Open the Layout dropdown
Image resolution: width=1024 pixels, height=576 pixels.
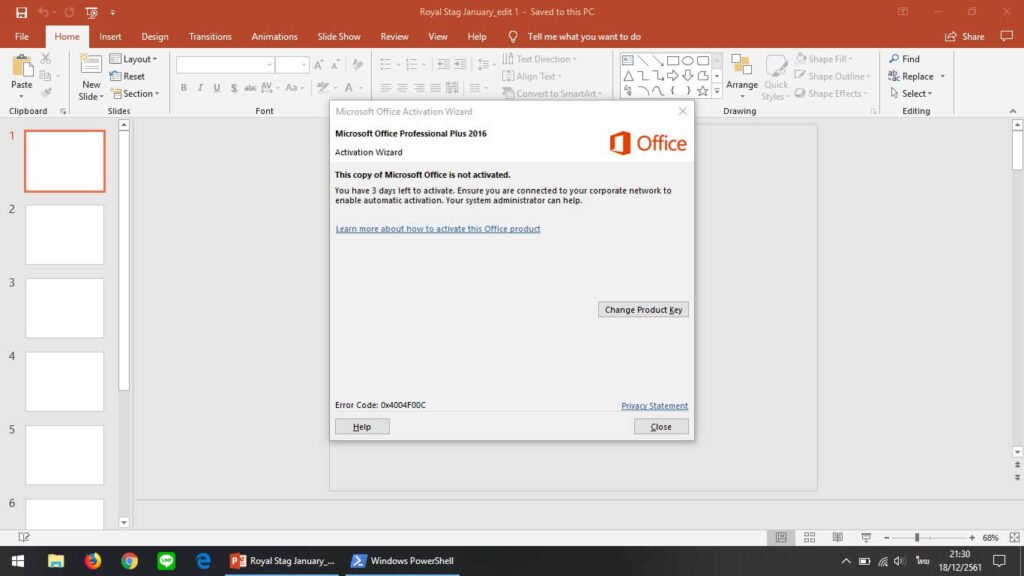pyautogui.click(x=133, y=59)
